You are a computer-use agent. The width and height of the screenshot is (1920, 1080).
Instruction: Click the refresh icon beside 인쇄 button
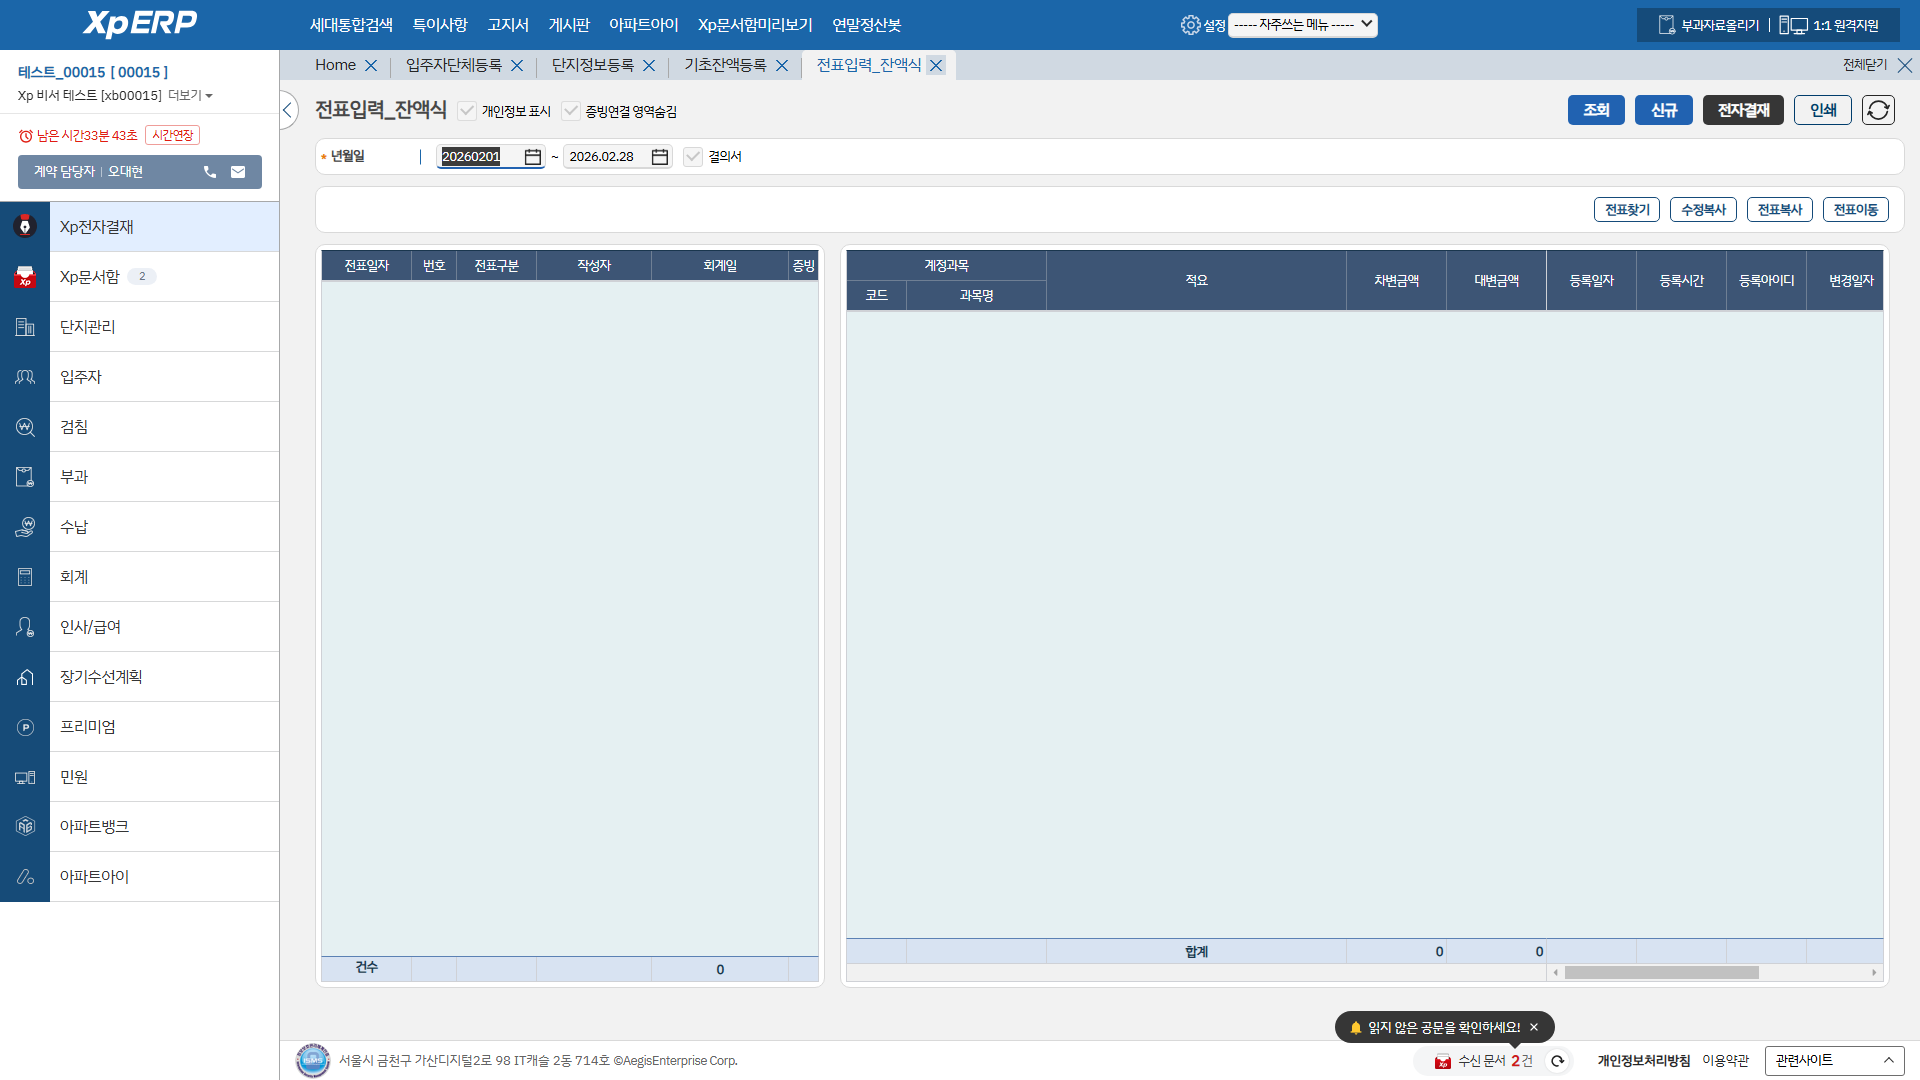[x=1878, y=110]
